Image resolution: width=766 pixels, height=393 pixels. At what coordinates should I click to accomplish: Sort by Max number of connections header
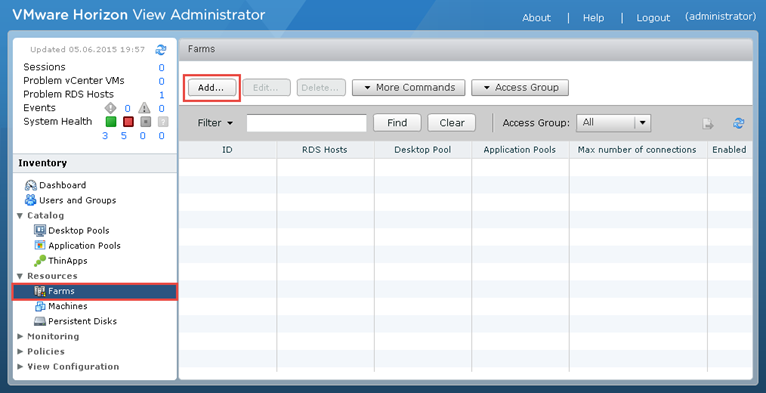(x=638, y=150)
